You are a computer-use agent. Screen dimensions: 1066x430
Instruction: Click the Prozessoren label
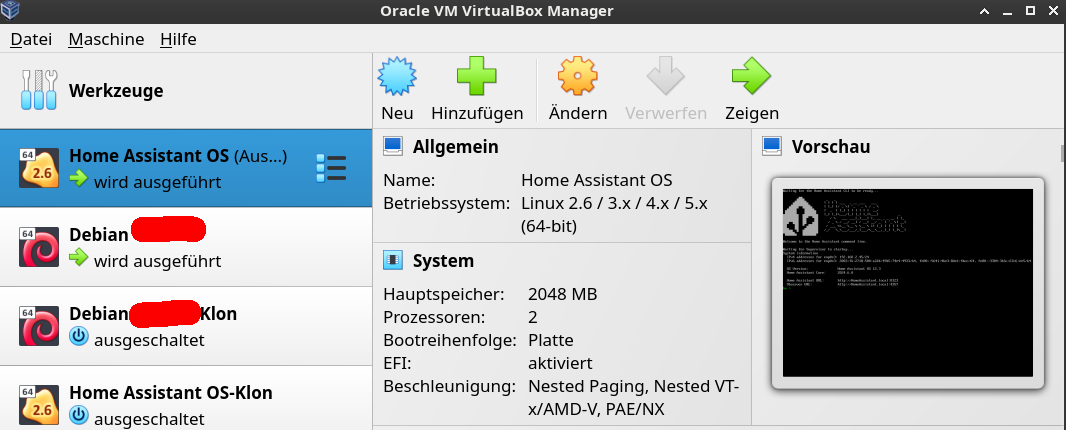coord(434,317)
